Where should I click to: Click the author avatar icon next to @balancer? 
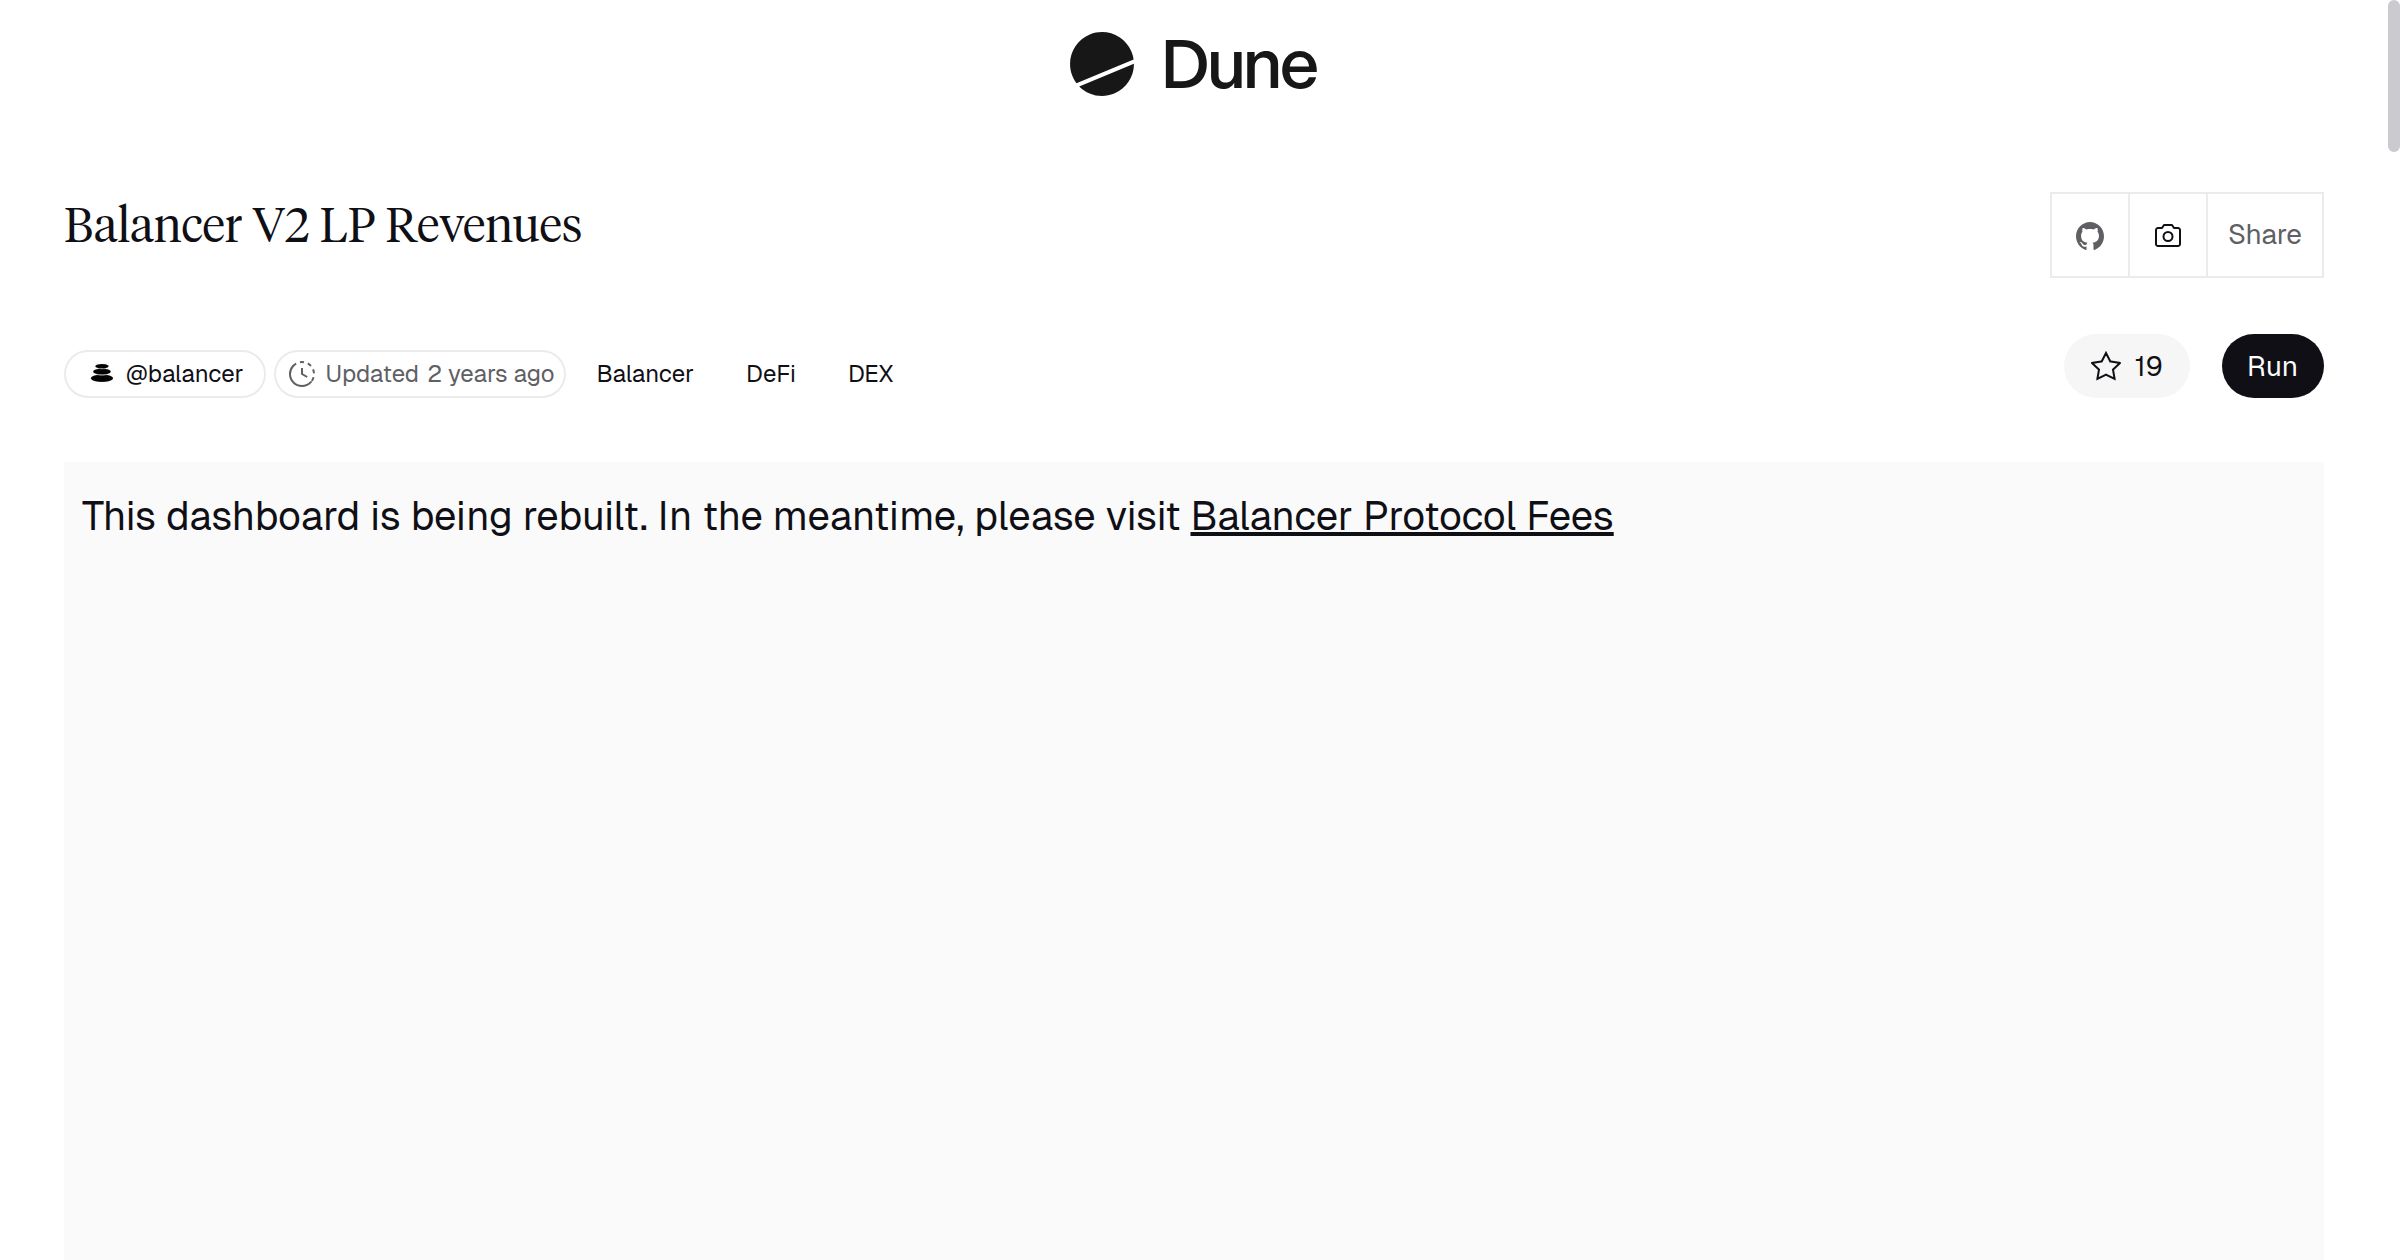tap(103, 373)
